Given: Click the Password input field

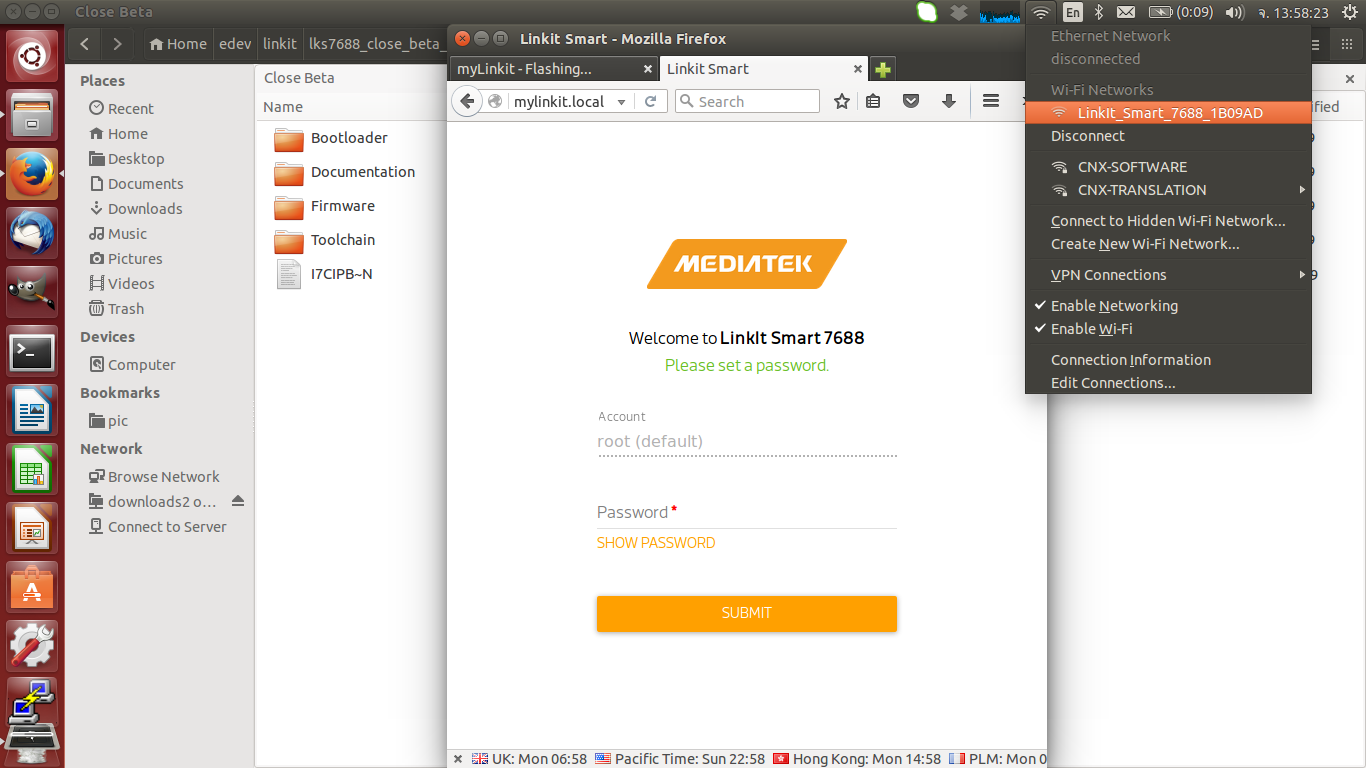Looking at the screenshot, I should click(x=747, y=512).
